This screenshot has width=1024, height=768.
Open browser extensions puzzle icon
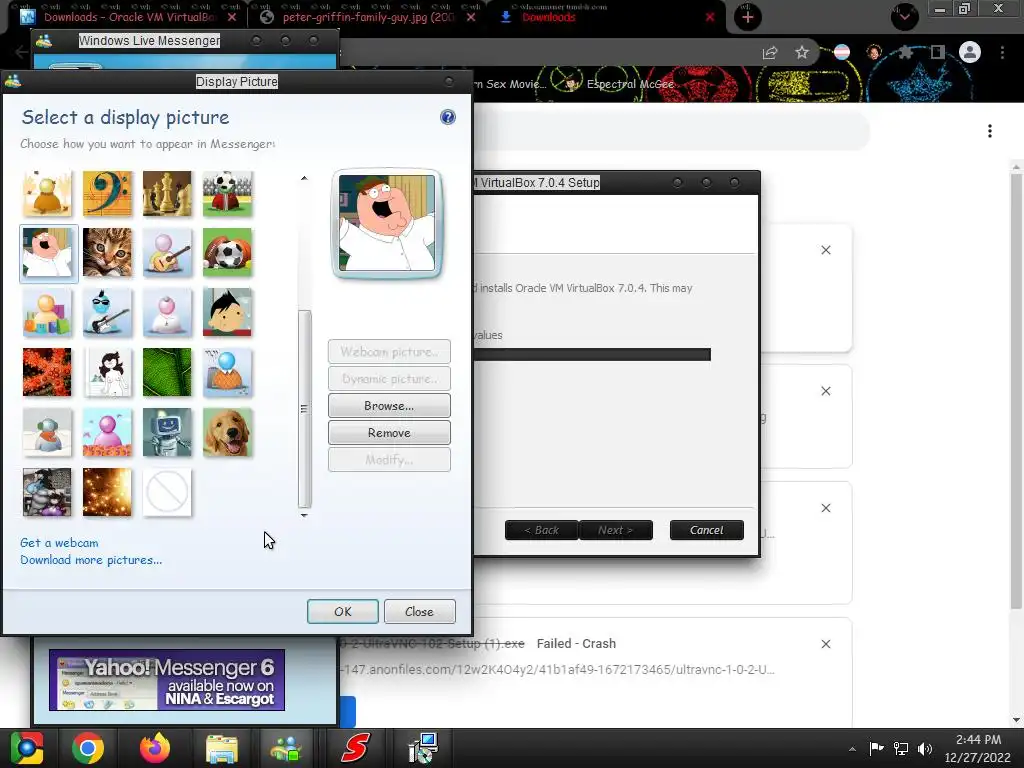[905, 52]
